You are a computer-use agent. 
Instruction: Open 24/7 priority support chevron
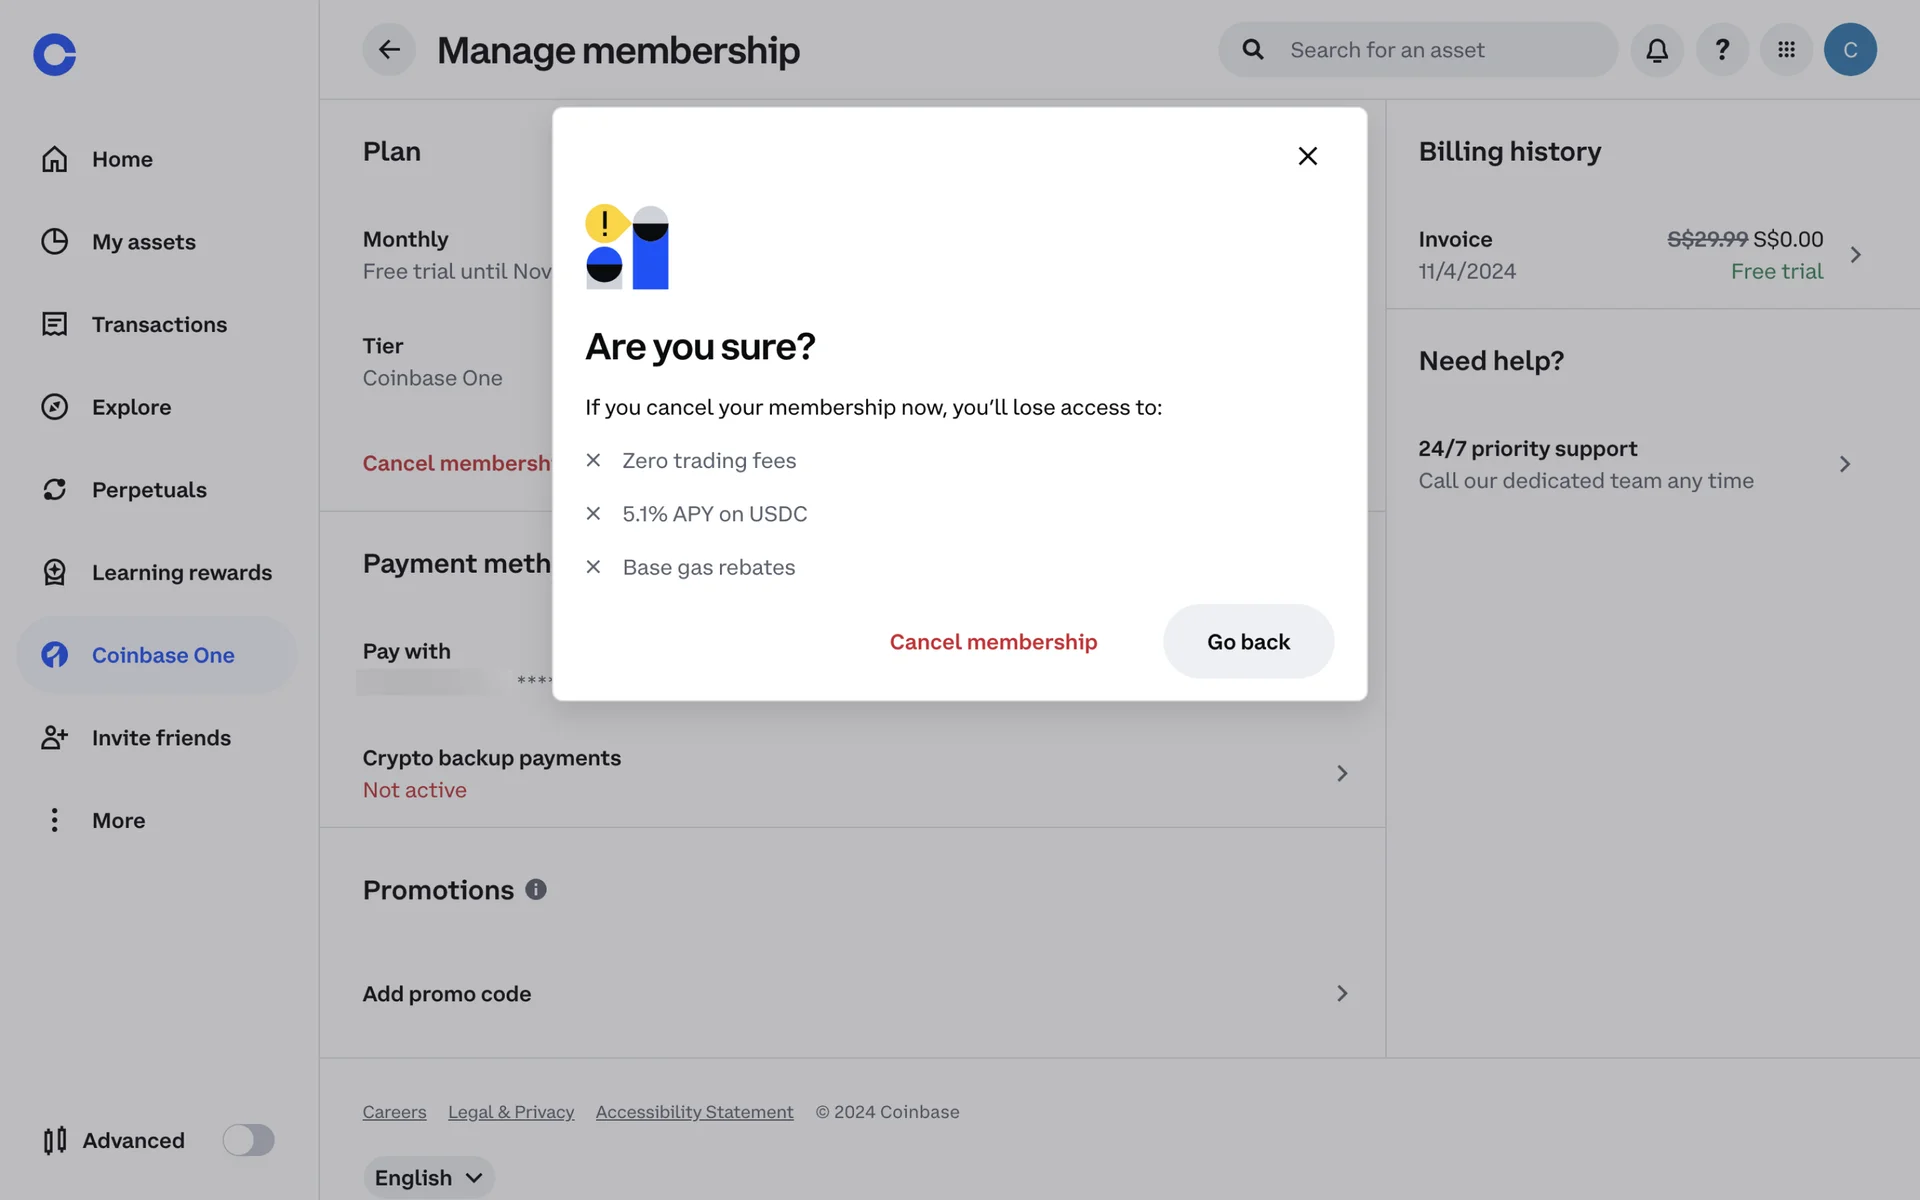(1844, 464)
